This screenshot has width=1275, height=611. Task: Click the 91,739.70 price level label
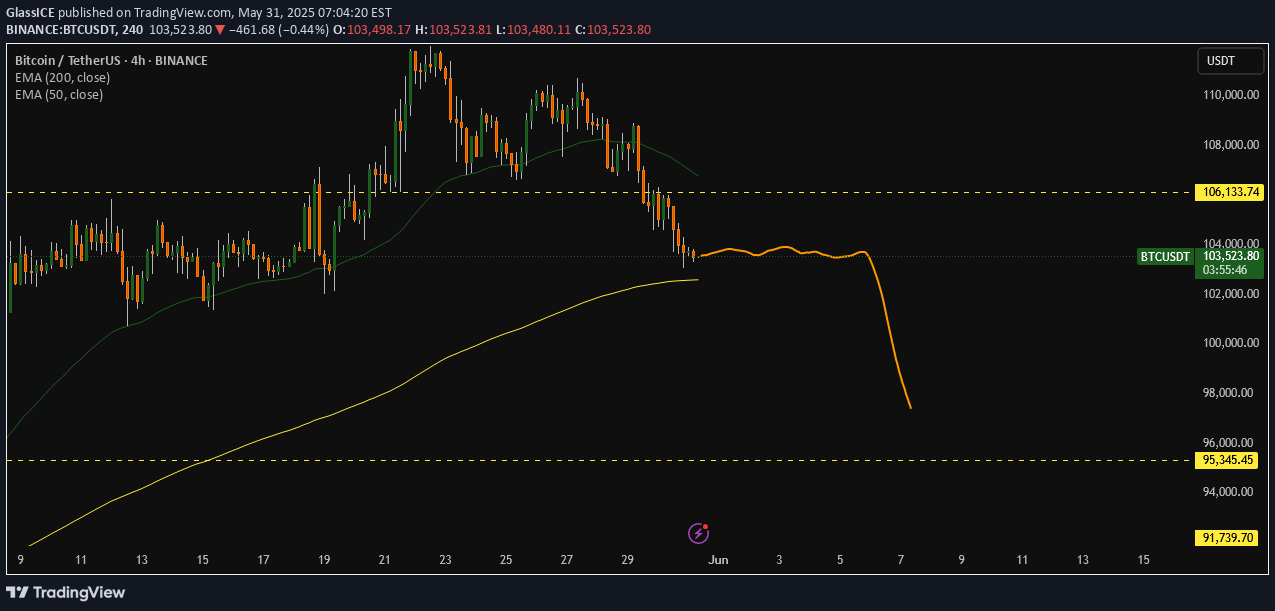(x=1230, y=537)
